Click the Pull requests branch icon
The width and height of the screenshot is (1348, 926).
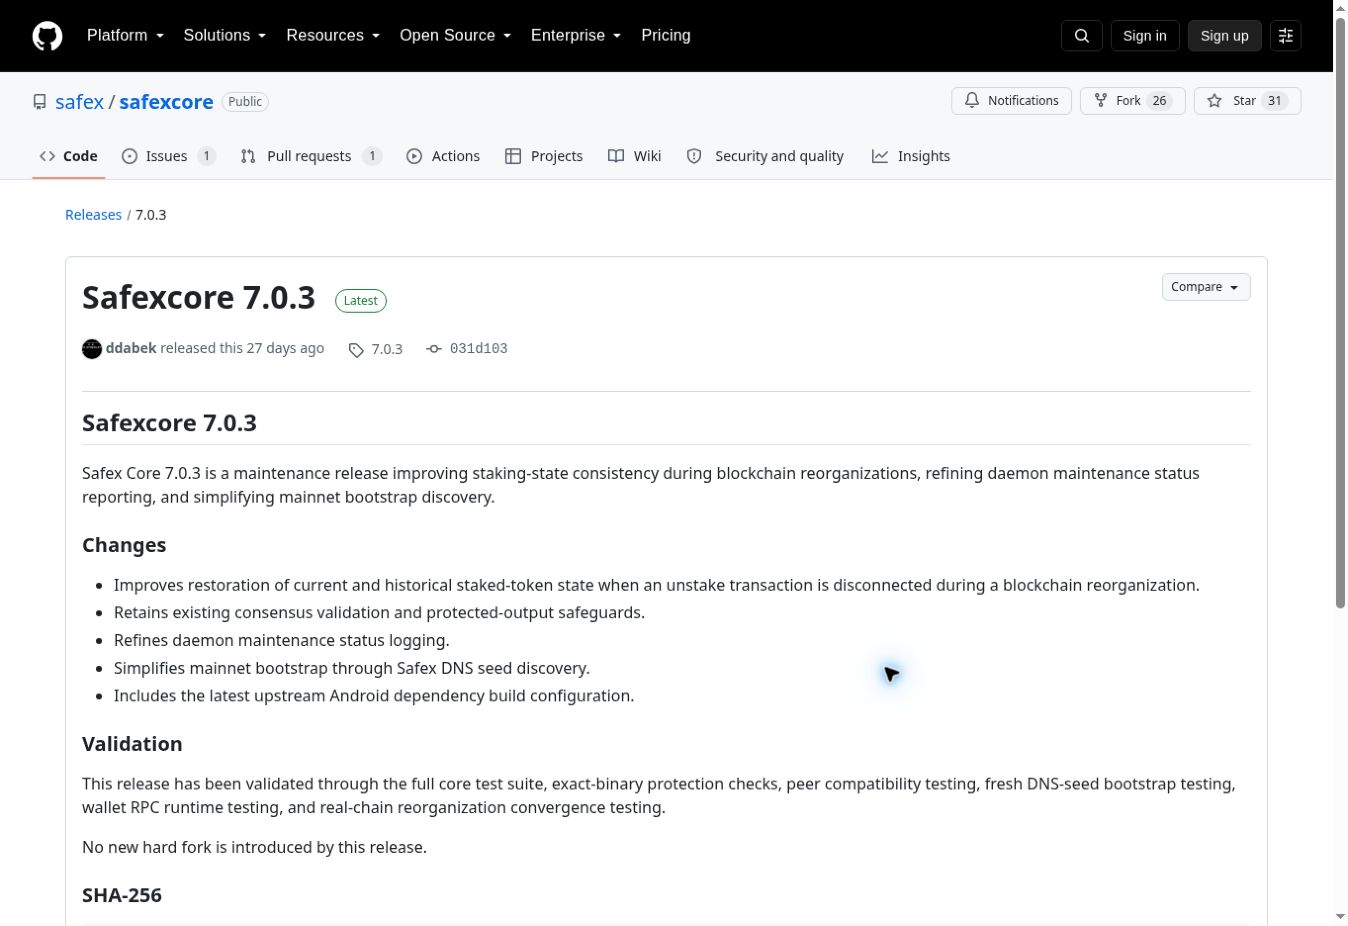pos(248,156)
